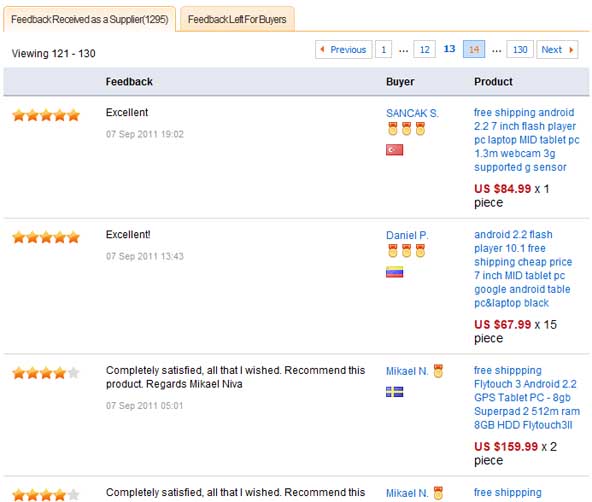Select Feedback Received as a Supplier tab

89,19
